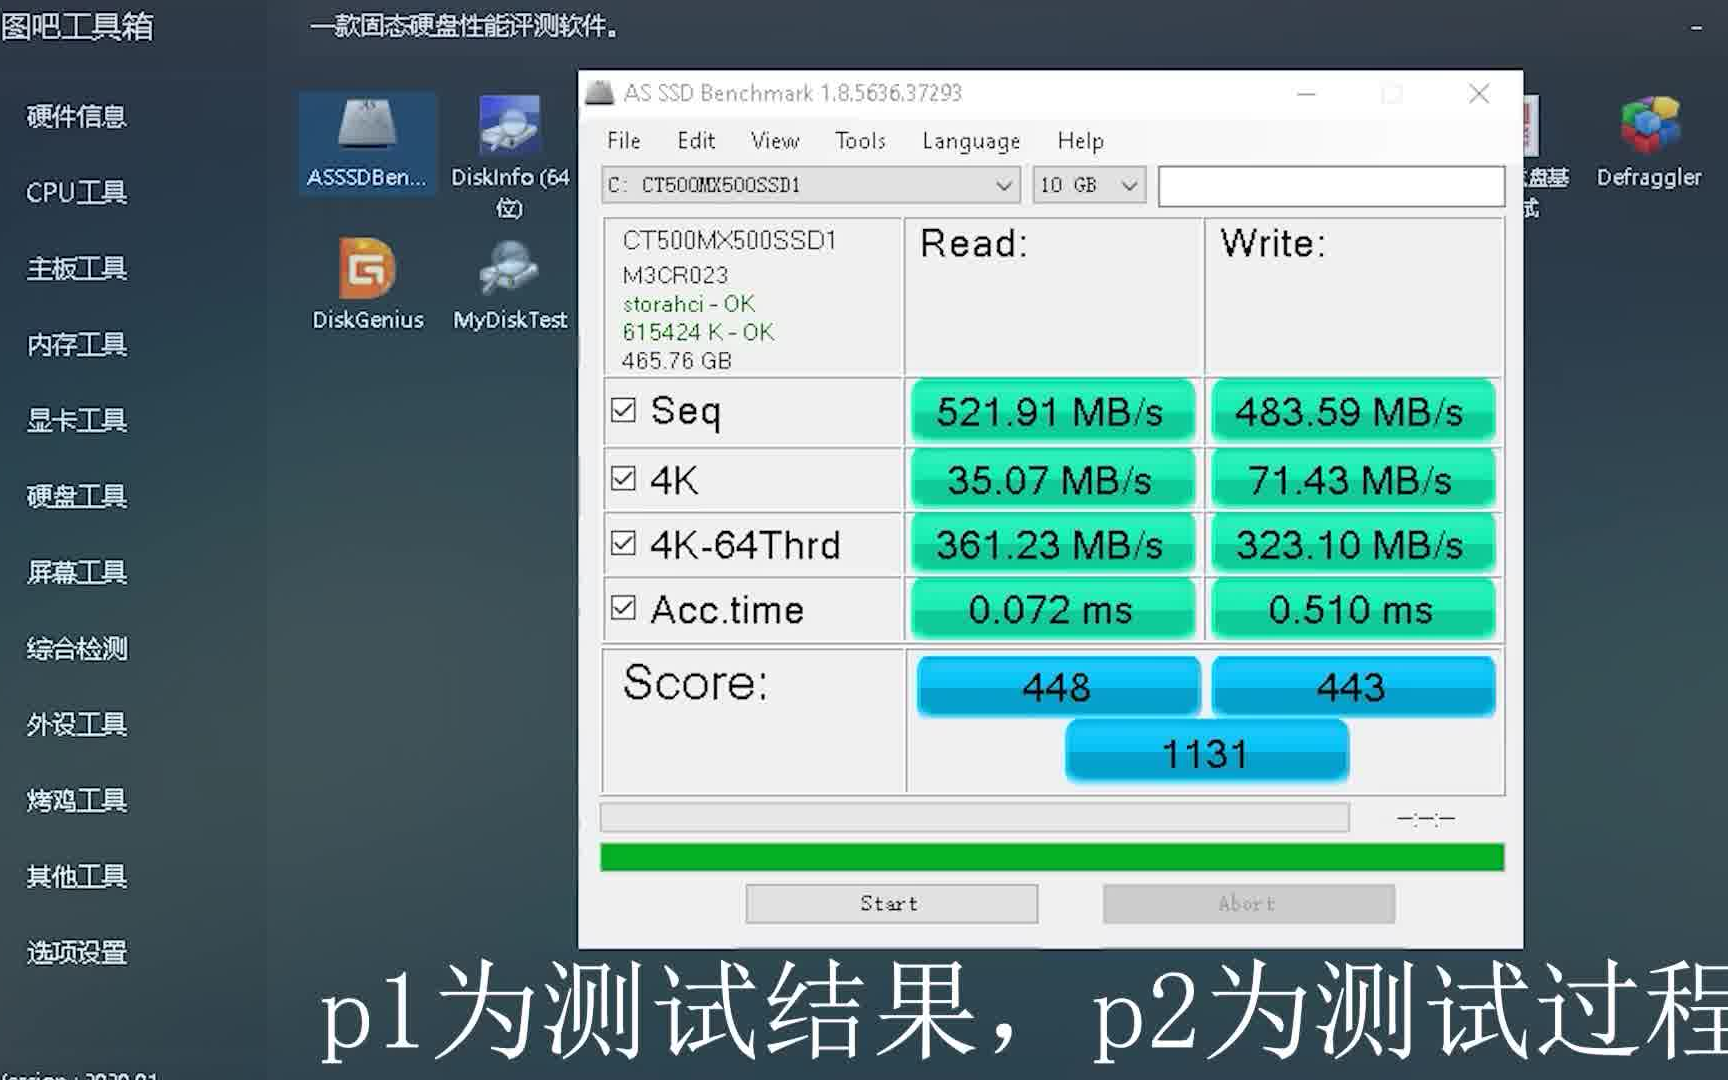The image size is (1728, 1080).
Task: Click the 615424 K - OK alignment text
Action: pos(698,332)
